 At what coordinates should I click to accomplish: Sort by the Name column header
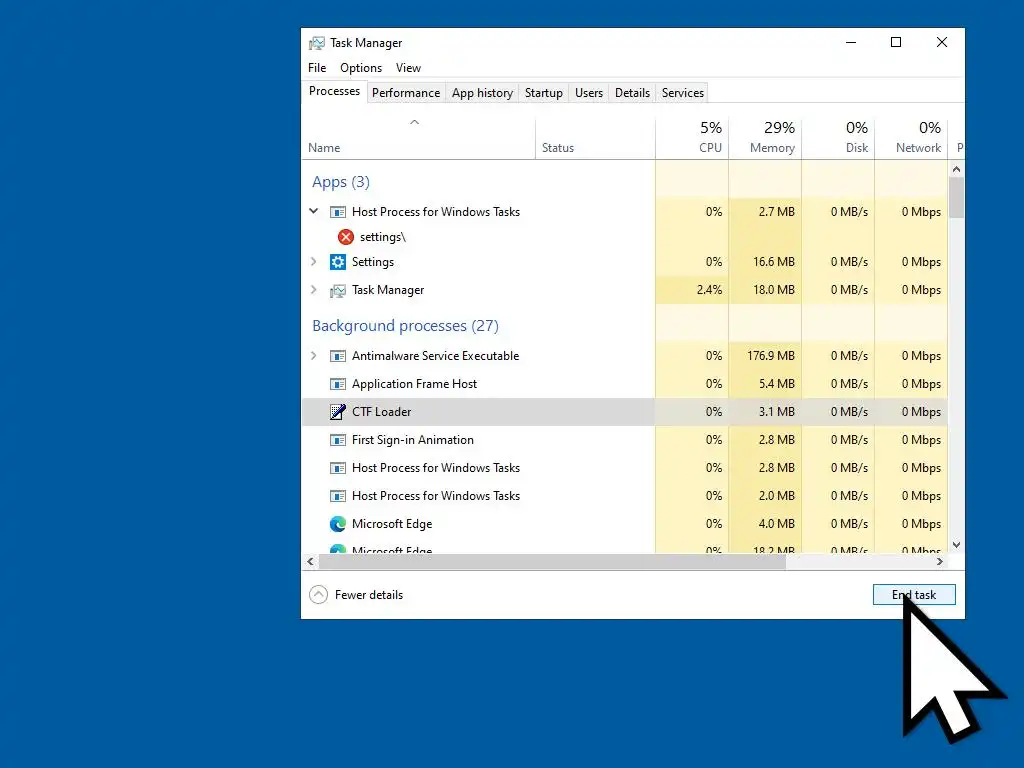[418, 138]
